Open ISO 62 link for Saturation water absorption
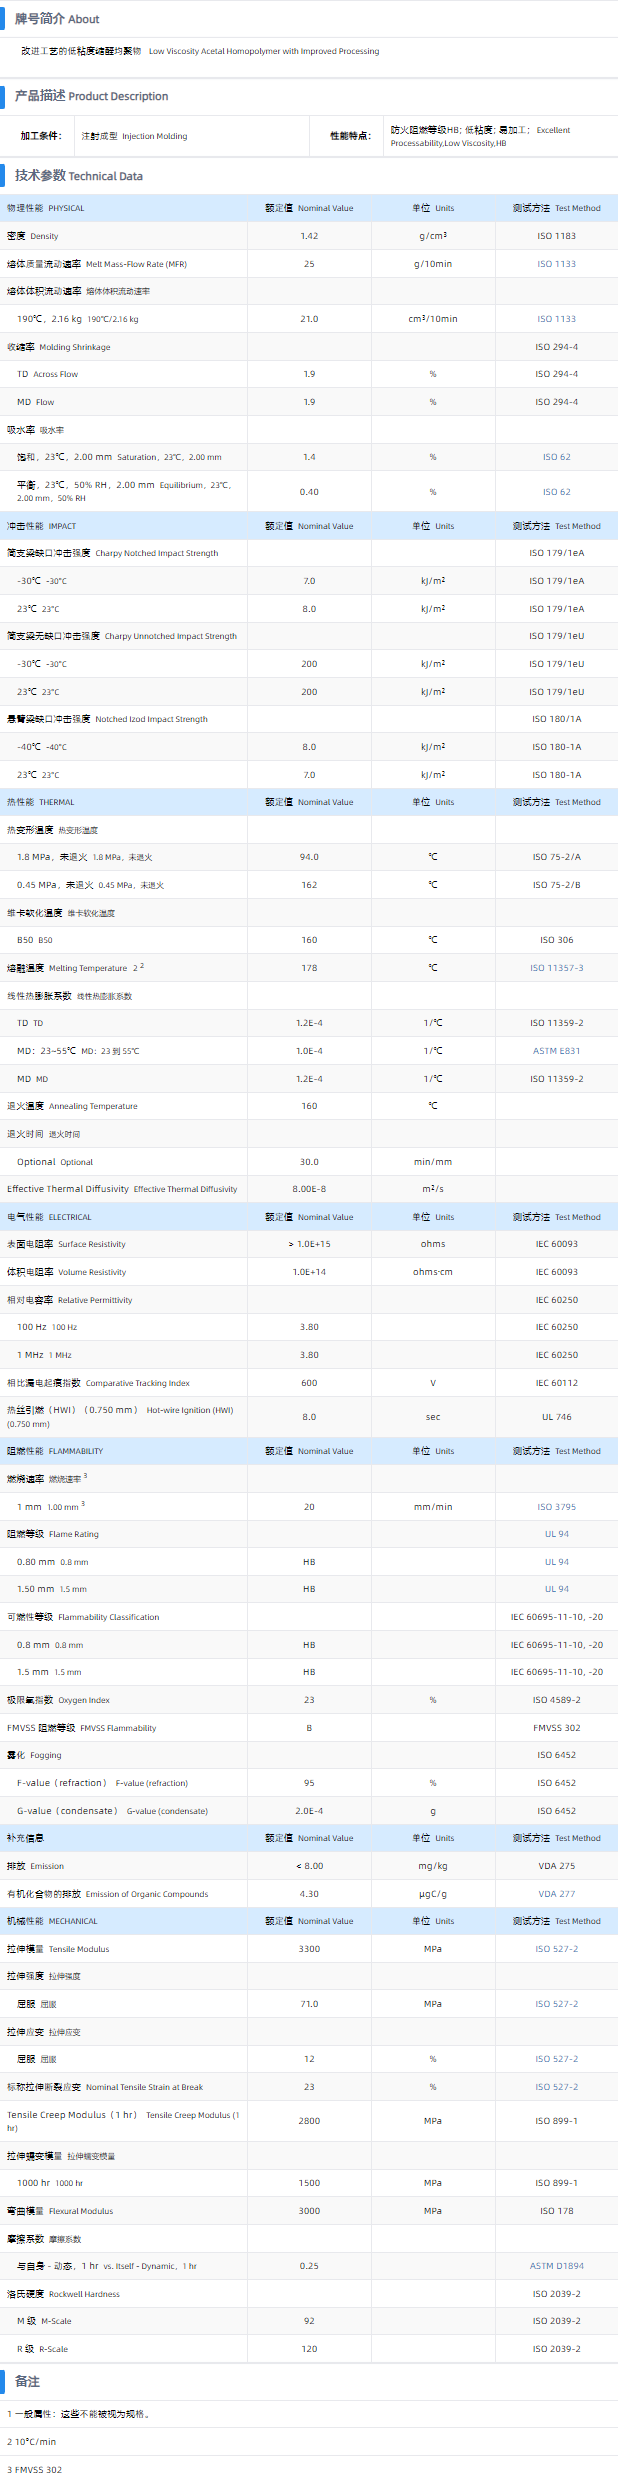 [556, 457]
